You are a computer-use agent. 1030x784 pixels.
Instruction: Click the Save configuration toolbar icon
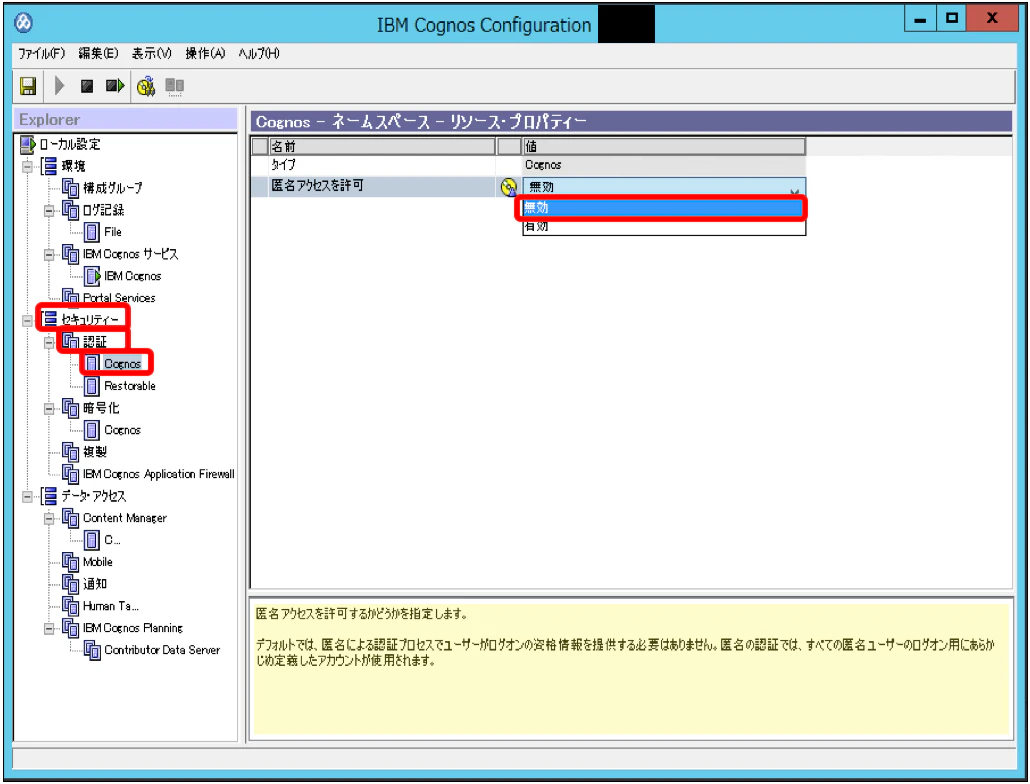click(x=28, y=86)
